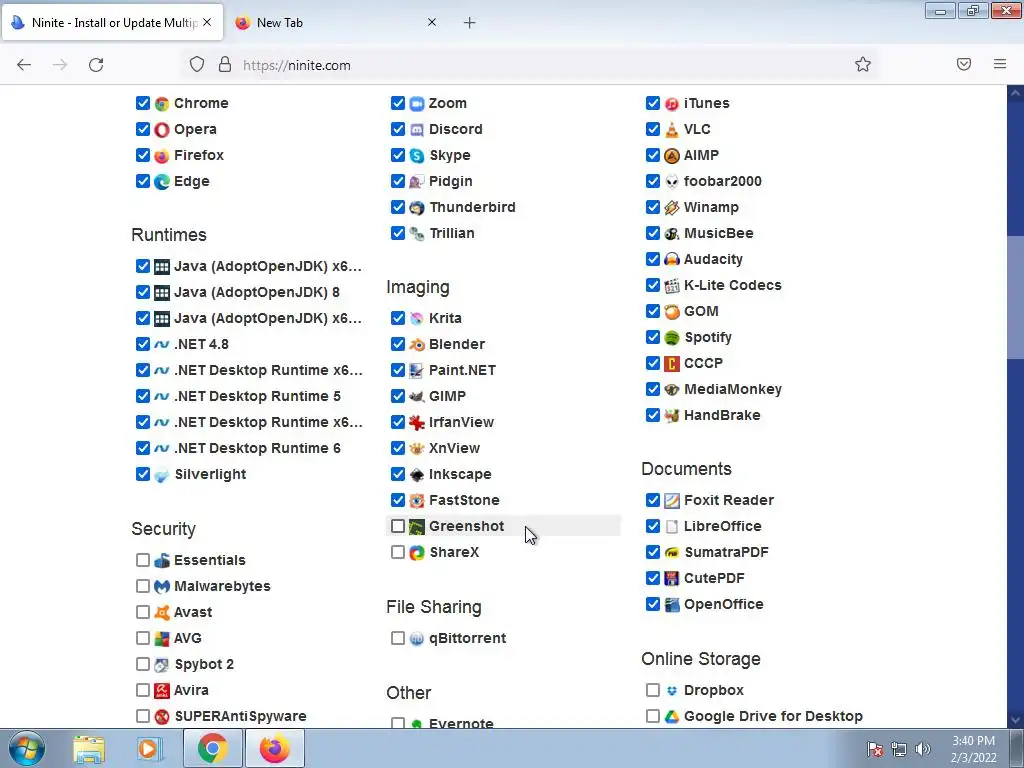Bookmark this page with star
The height and width of the screenshot is (768, 1024).
[863, 64]
